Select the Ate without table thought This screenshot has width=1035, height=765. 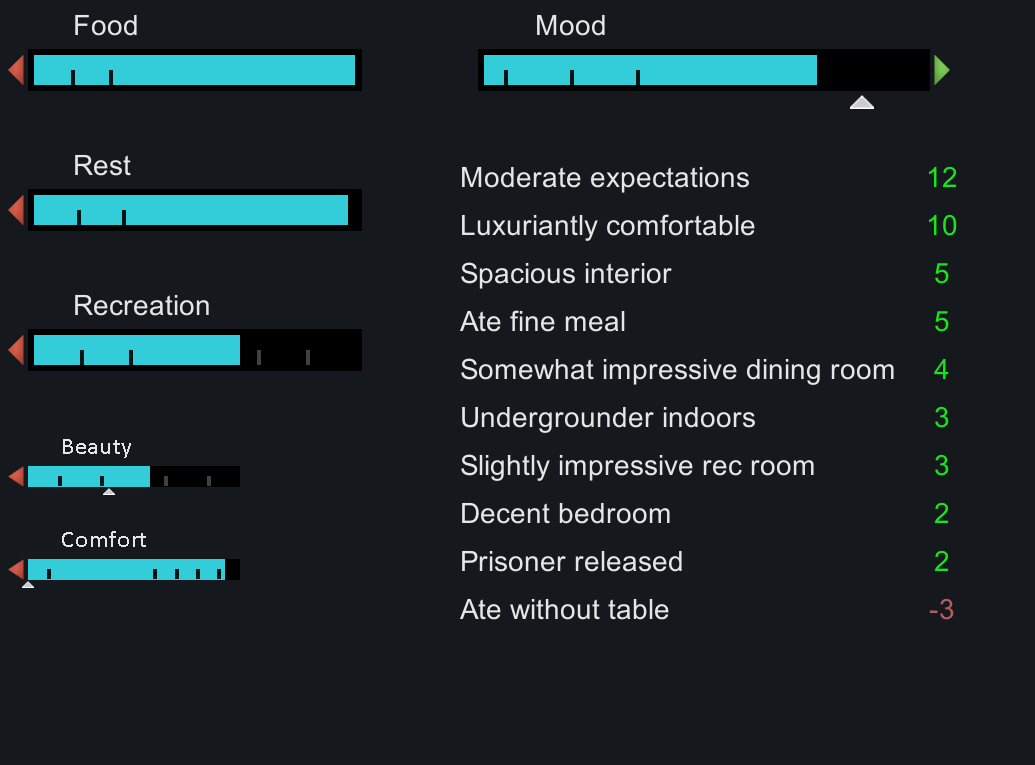tap(564, 610)
